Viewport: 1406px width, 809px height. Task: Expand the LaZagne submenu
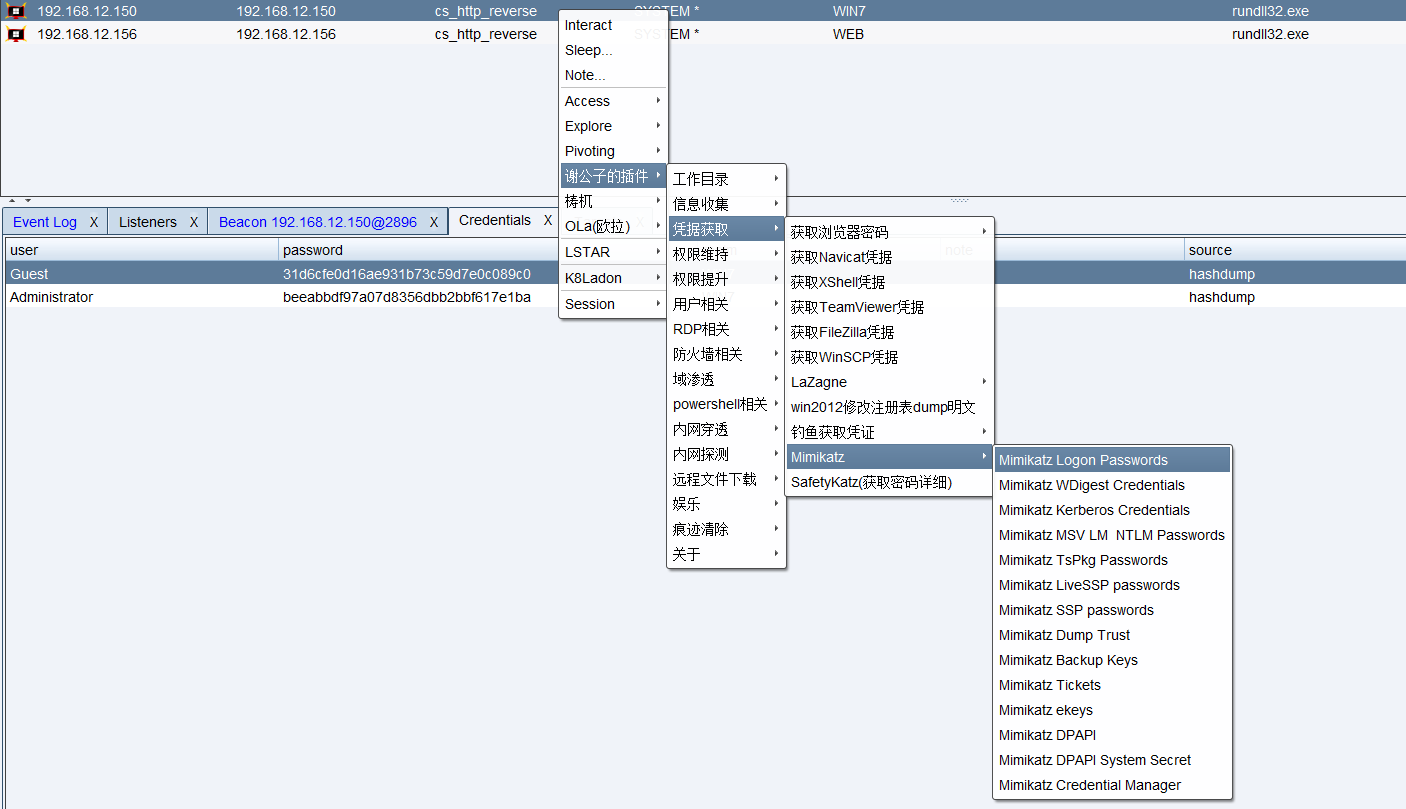click(890, 382)
